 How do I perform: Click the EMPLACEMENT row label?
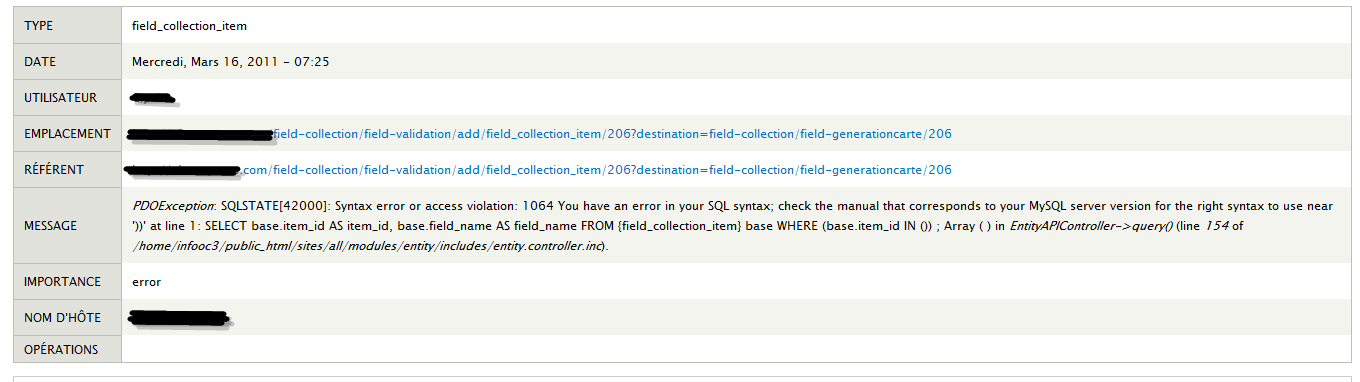(67, 134)
